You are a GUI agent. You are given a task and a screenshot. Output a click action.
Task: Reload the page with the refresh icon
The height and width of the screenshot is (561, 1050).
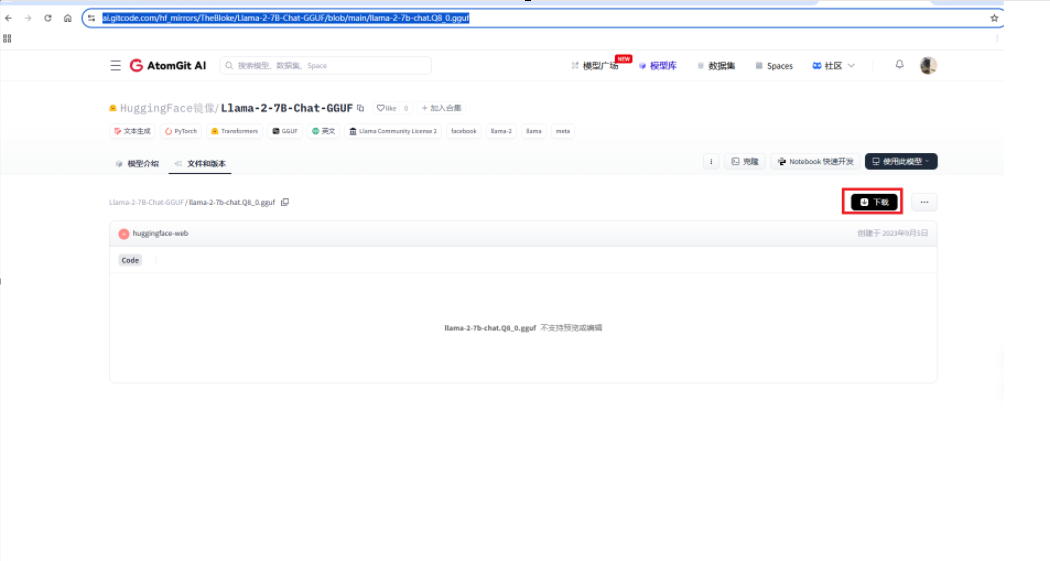click(x=48, y=18)
